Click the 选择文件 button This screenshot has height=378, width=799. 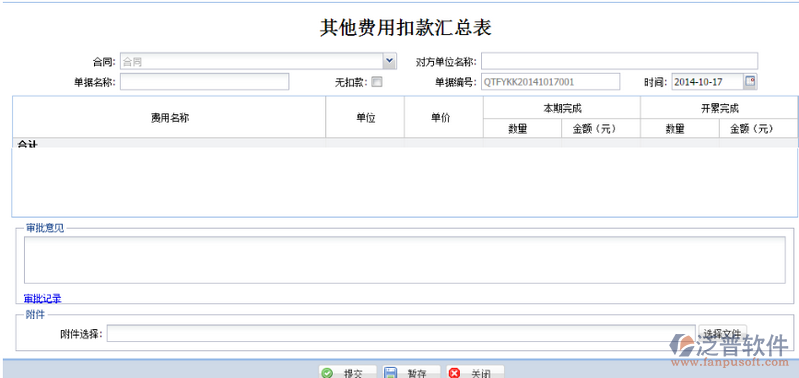[x=722, y=333]
